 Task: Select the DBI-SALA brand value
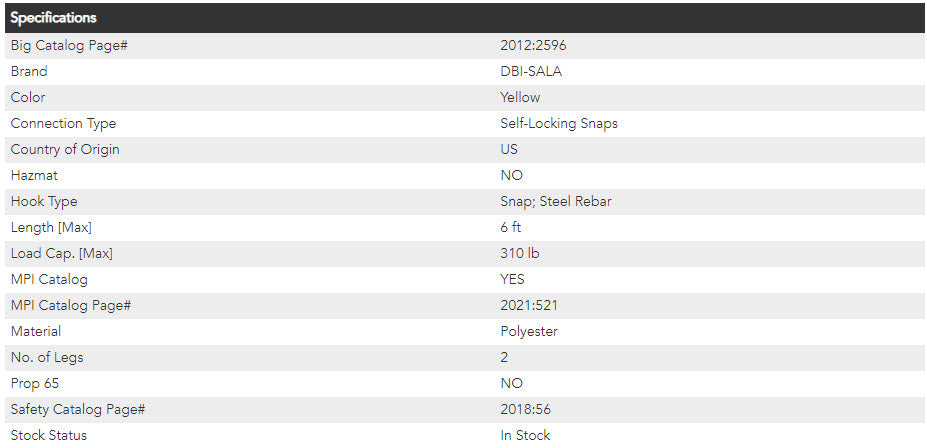529,71
